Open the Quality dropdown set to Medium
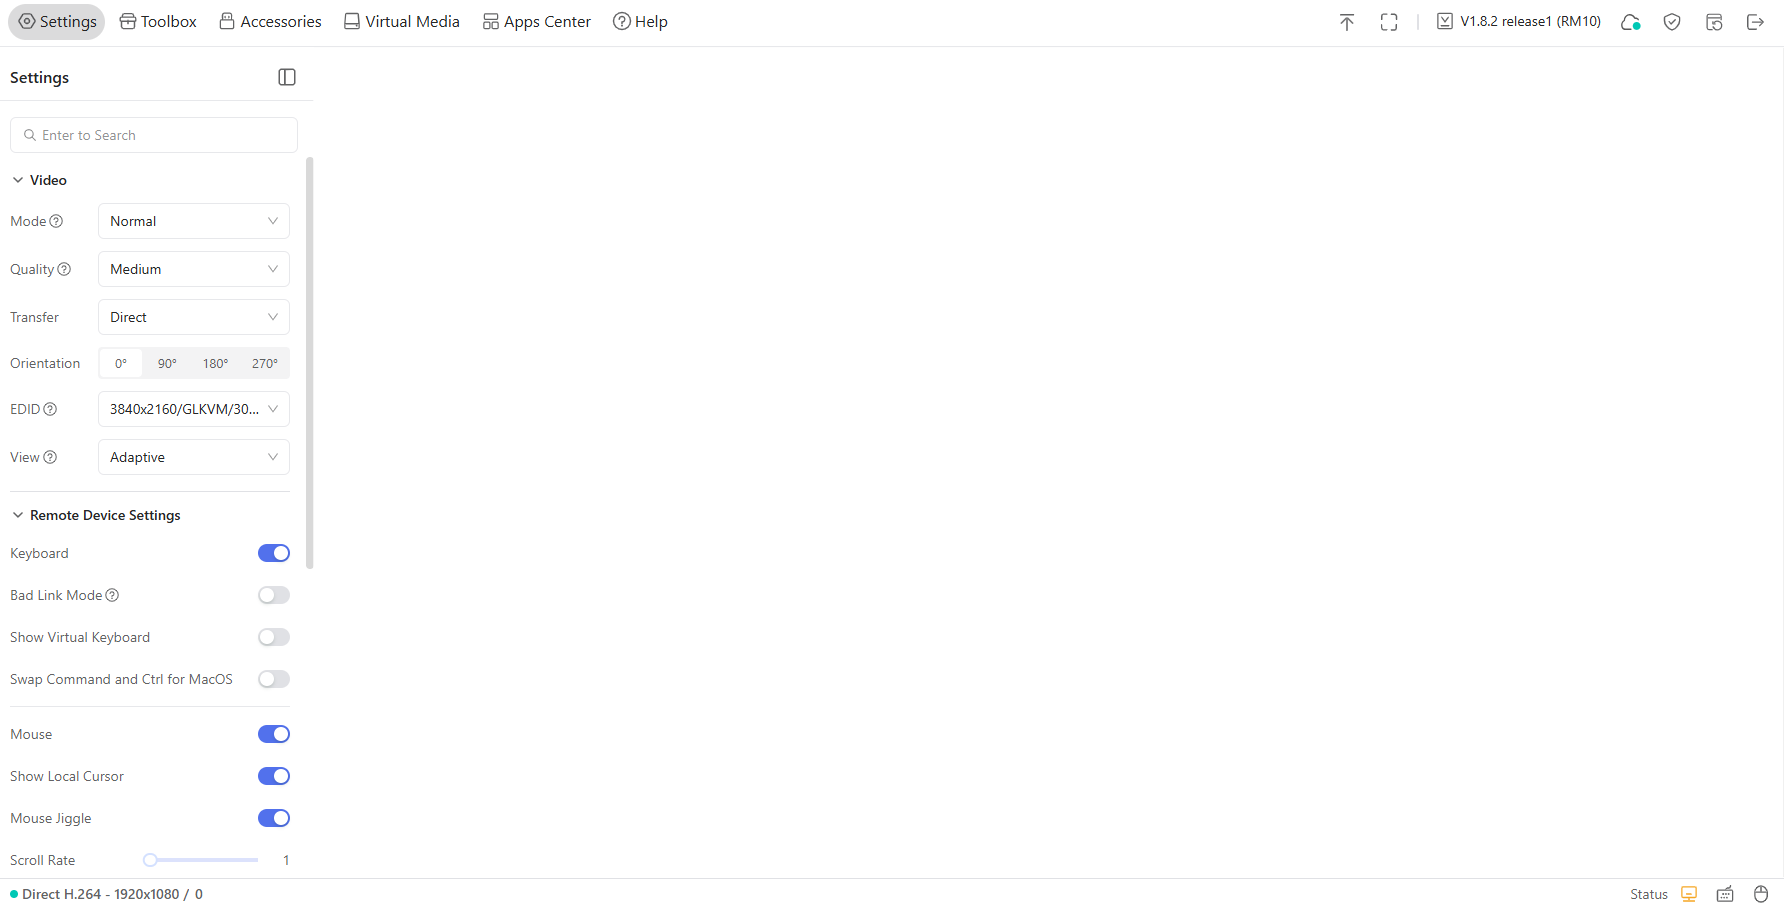 pyautogui.click(x=193, y=268)
